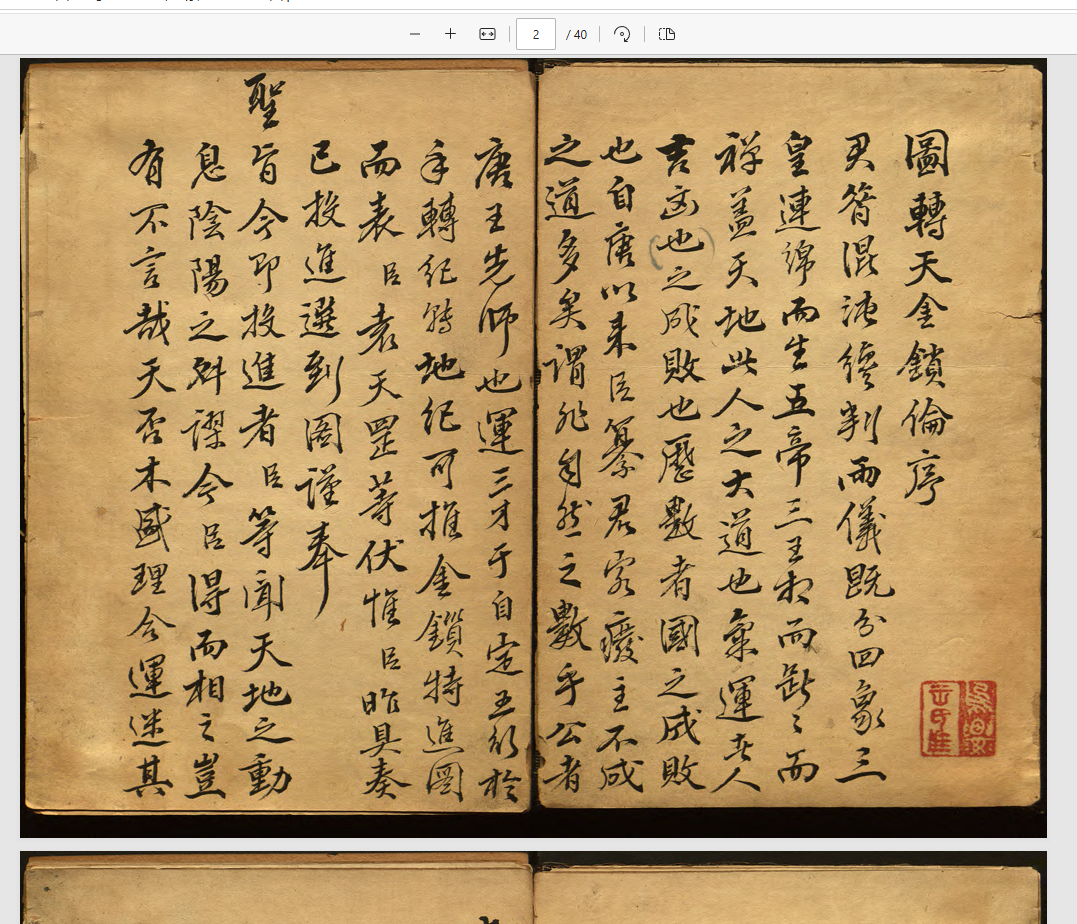The image size is (1077, 924).
Task: Click the red seal stamp on the right page
Action: point(958,718)
